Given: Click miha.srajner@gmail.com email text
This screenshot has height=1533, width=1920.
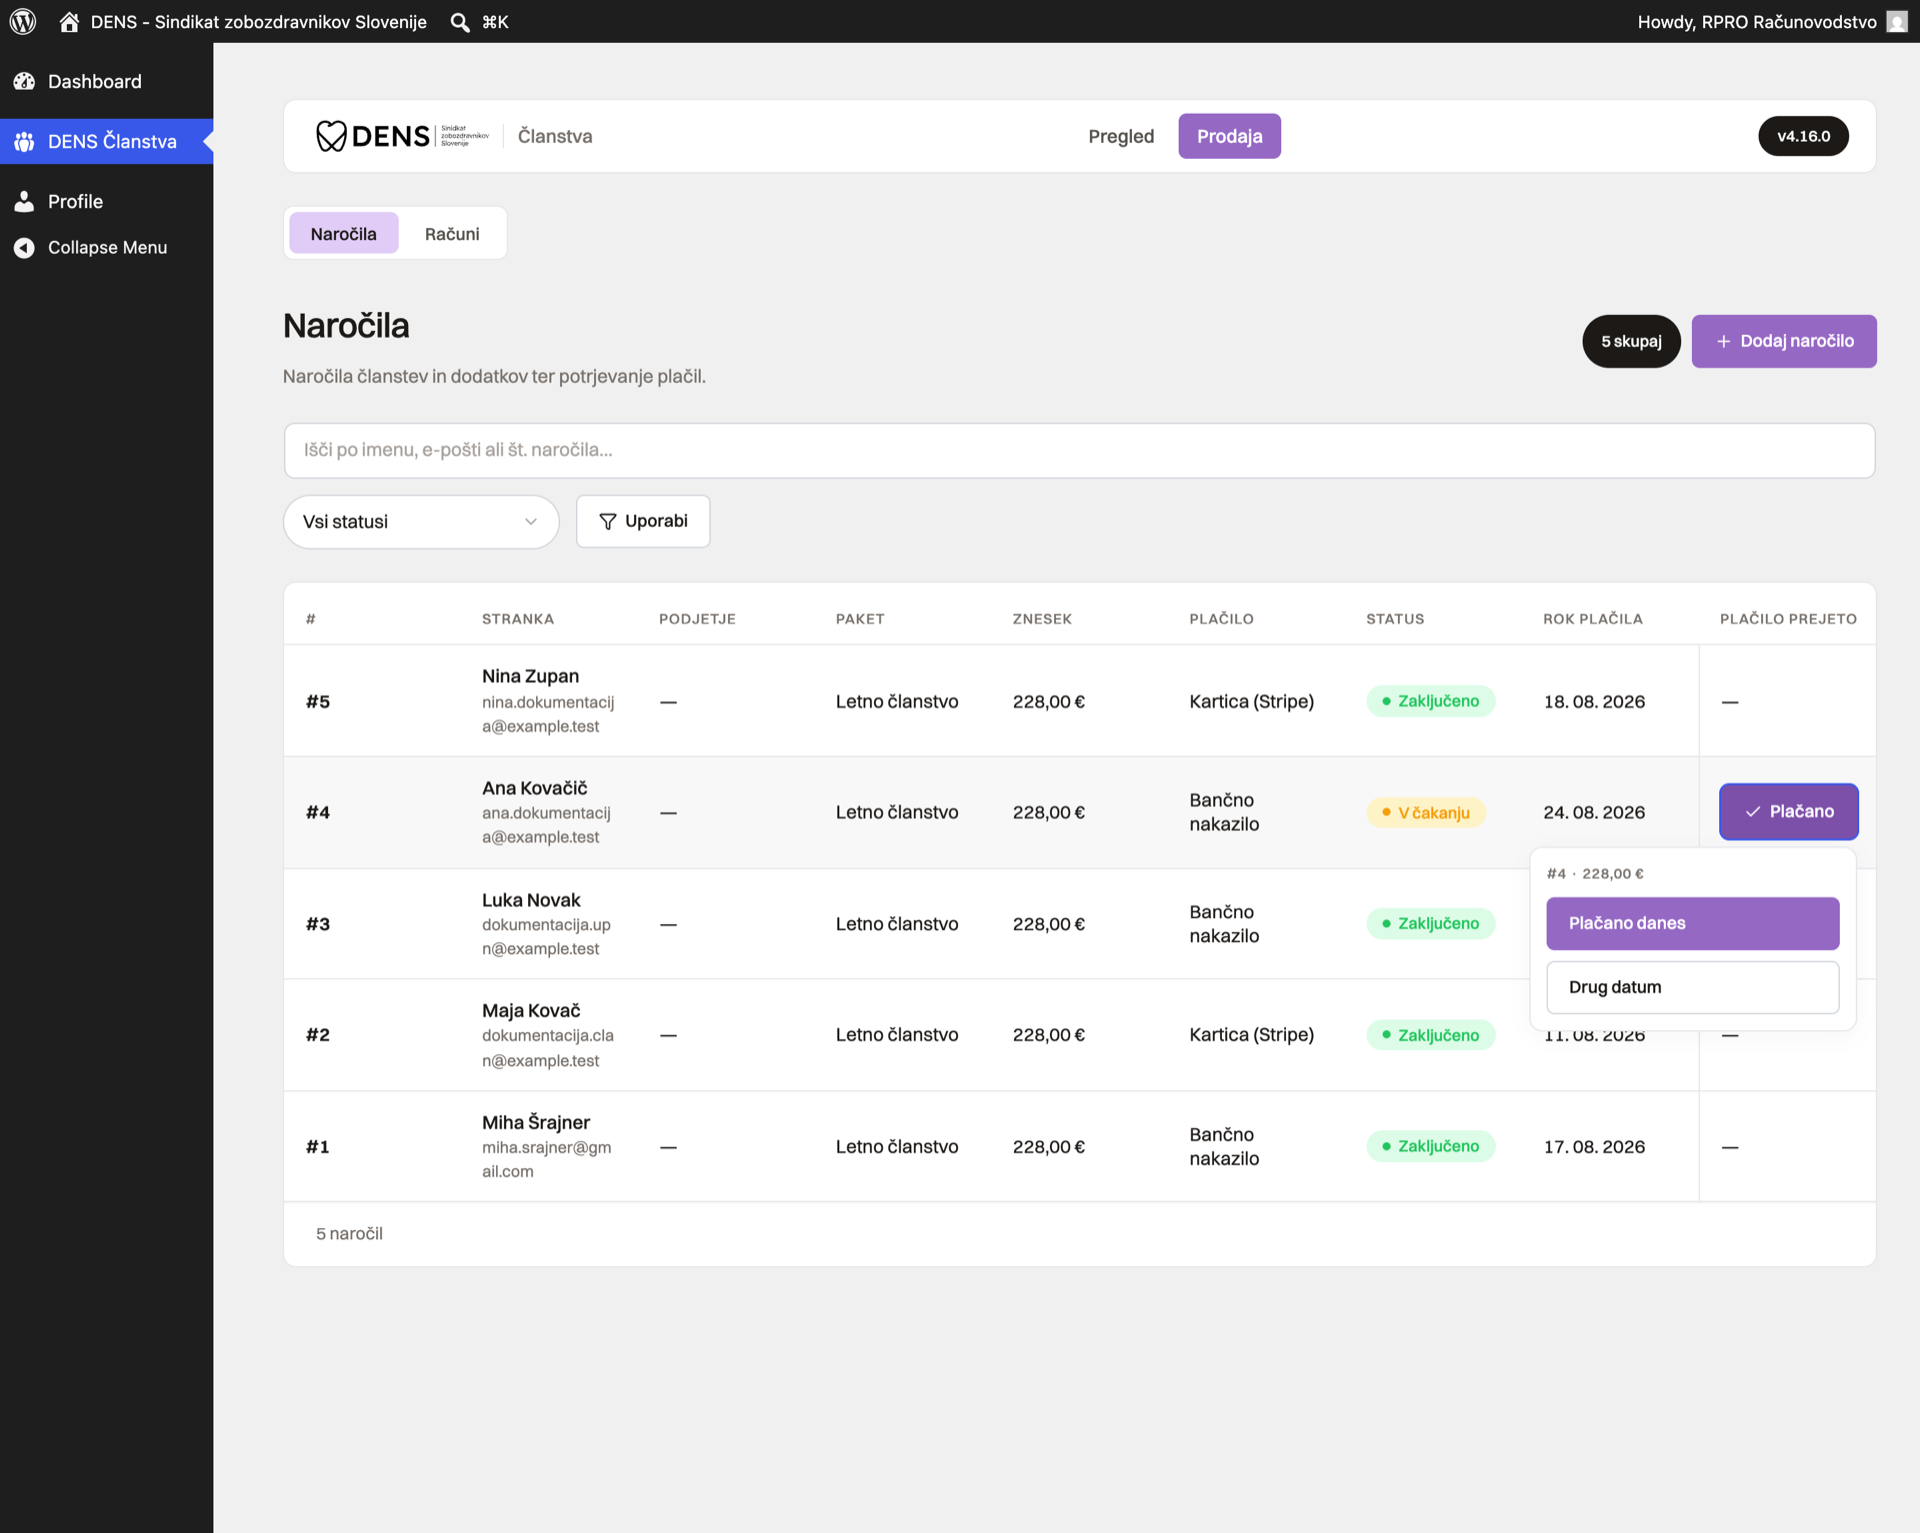Looking at the screenshot, I should [x=546, y=1160].
